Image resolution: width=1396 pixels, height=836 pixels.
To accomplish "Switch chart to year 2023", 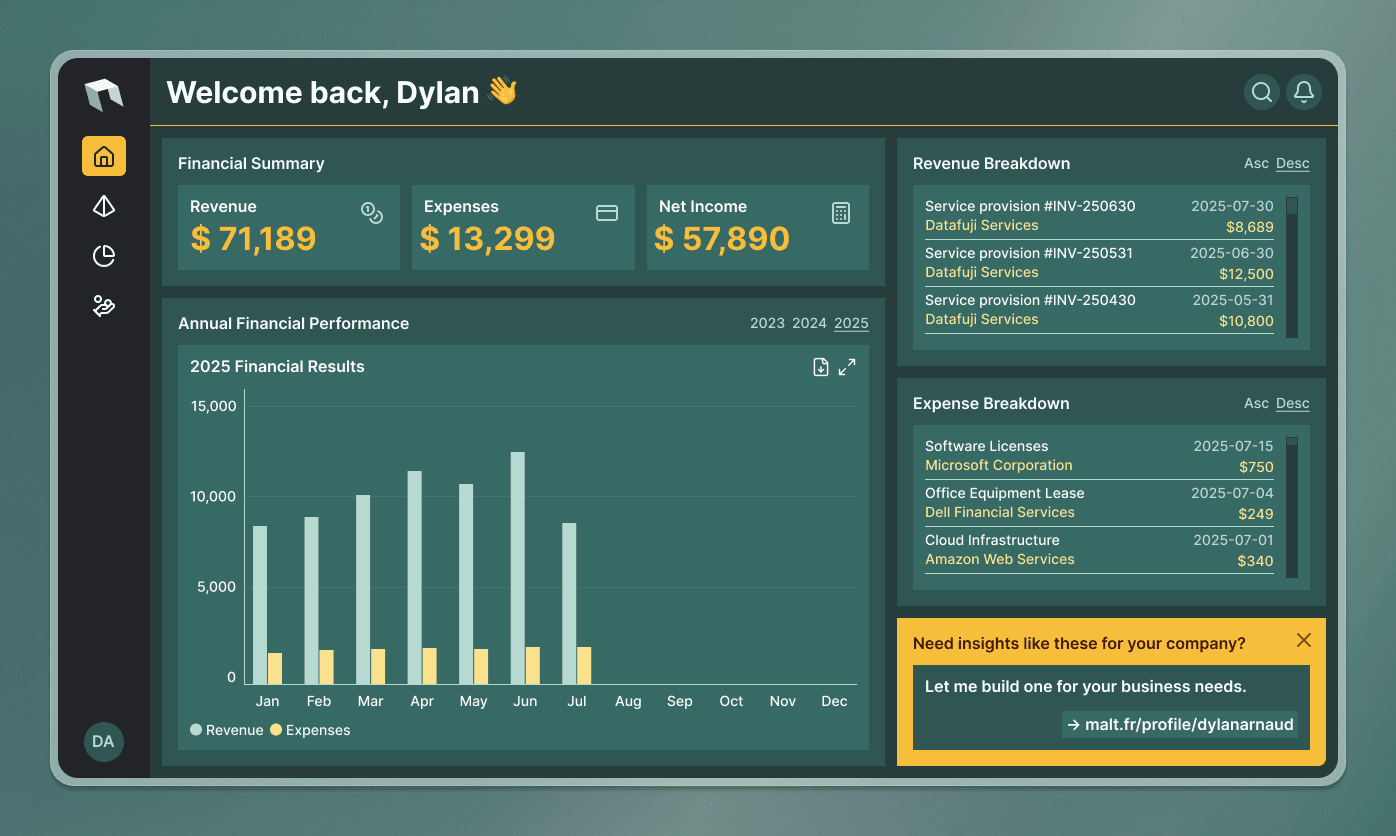I will point(767,323).
